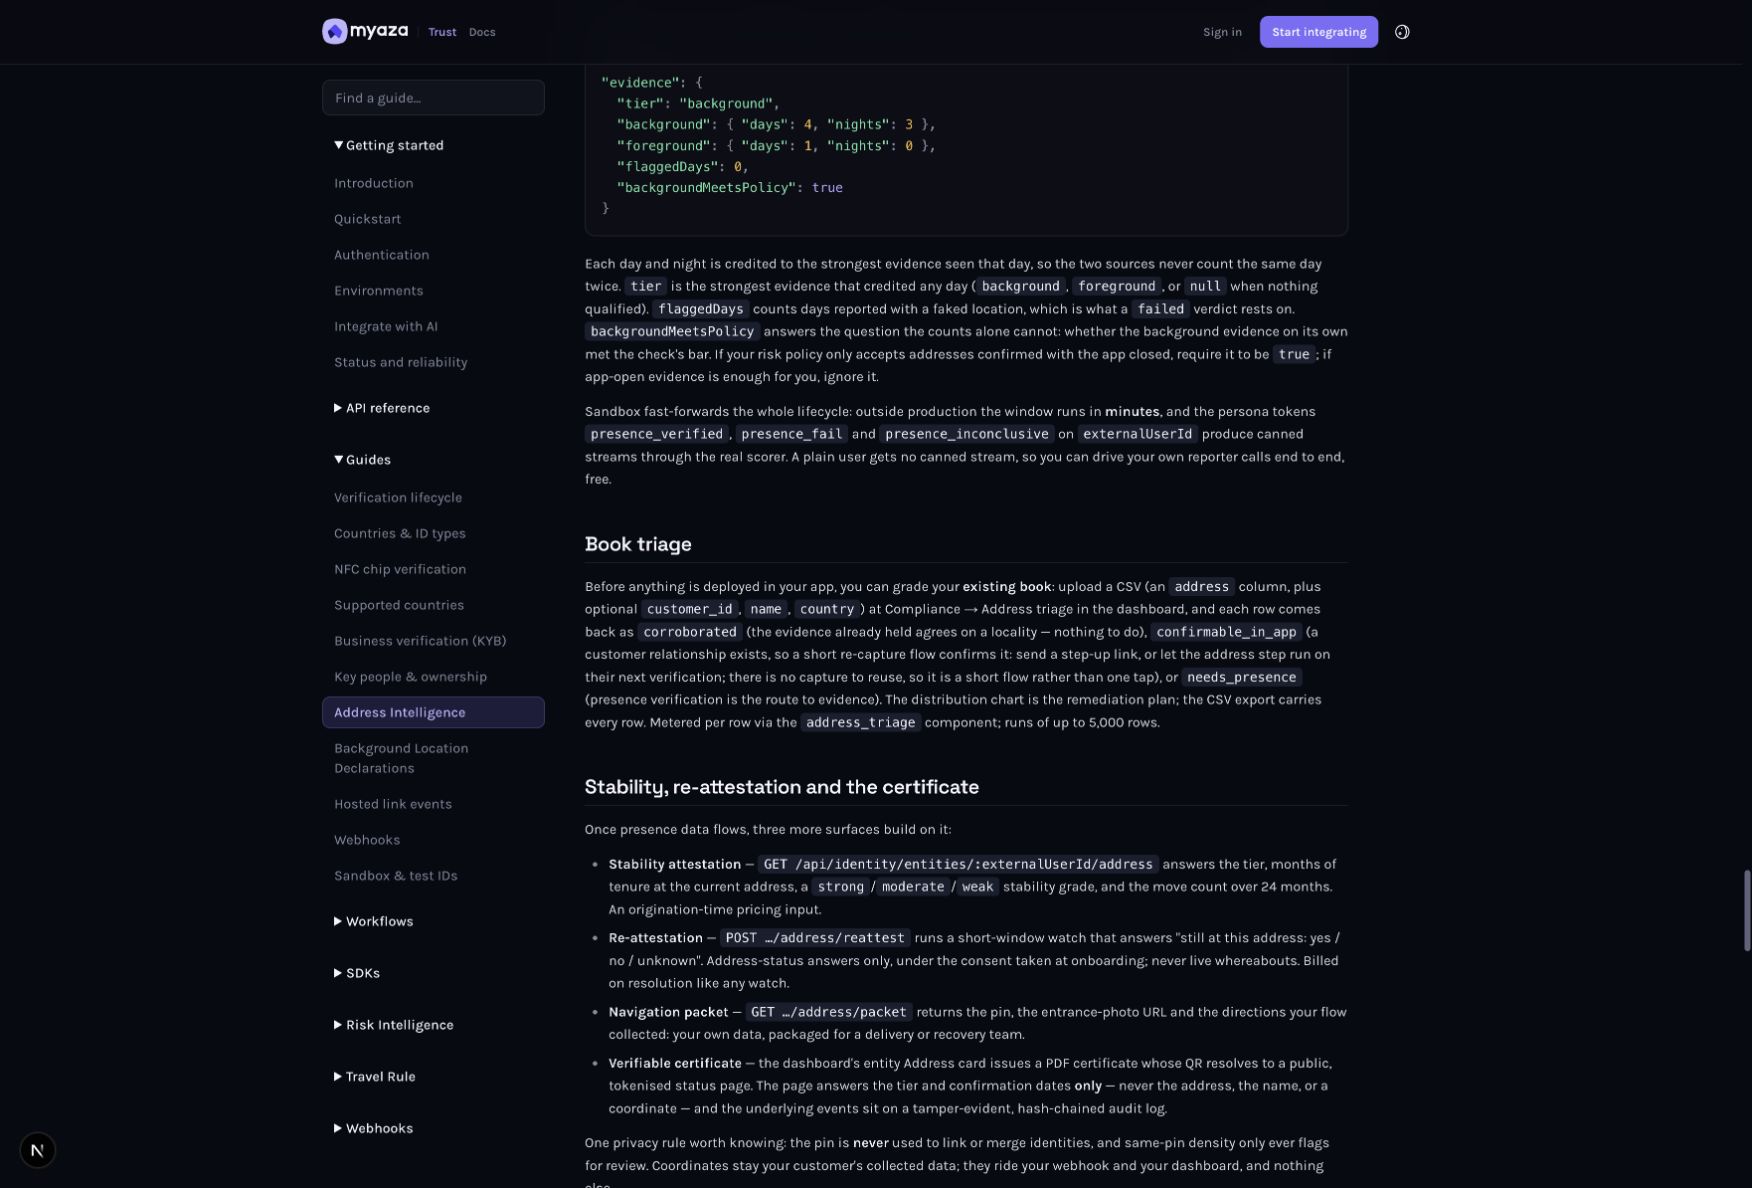Expand the API reference section

381,408
